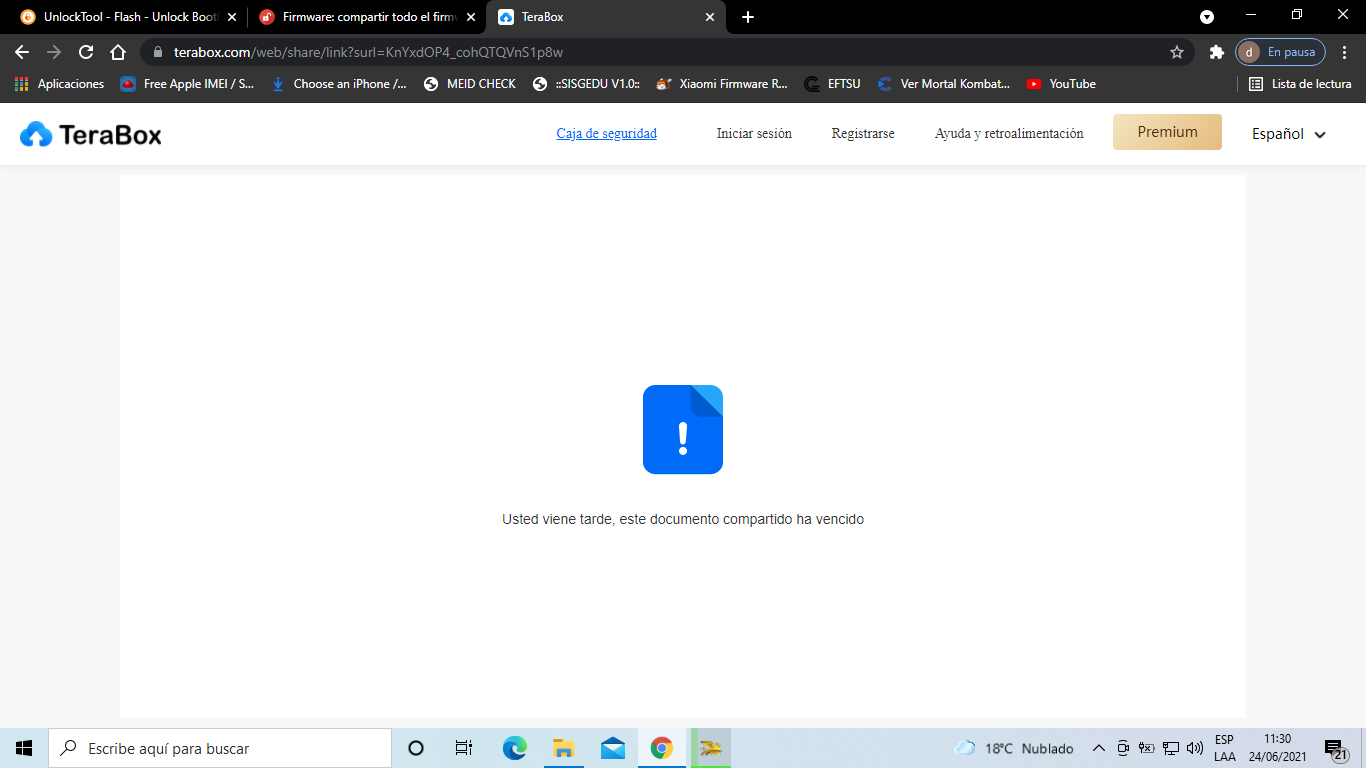Screen dimensions: 1366x768
Task: Open the EFTSU bookmark
Action: pos(832,84)
